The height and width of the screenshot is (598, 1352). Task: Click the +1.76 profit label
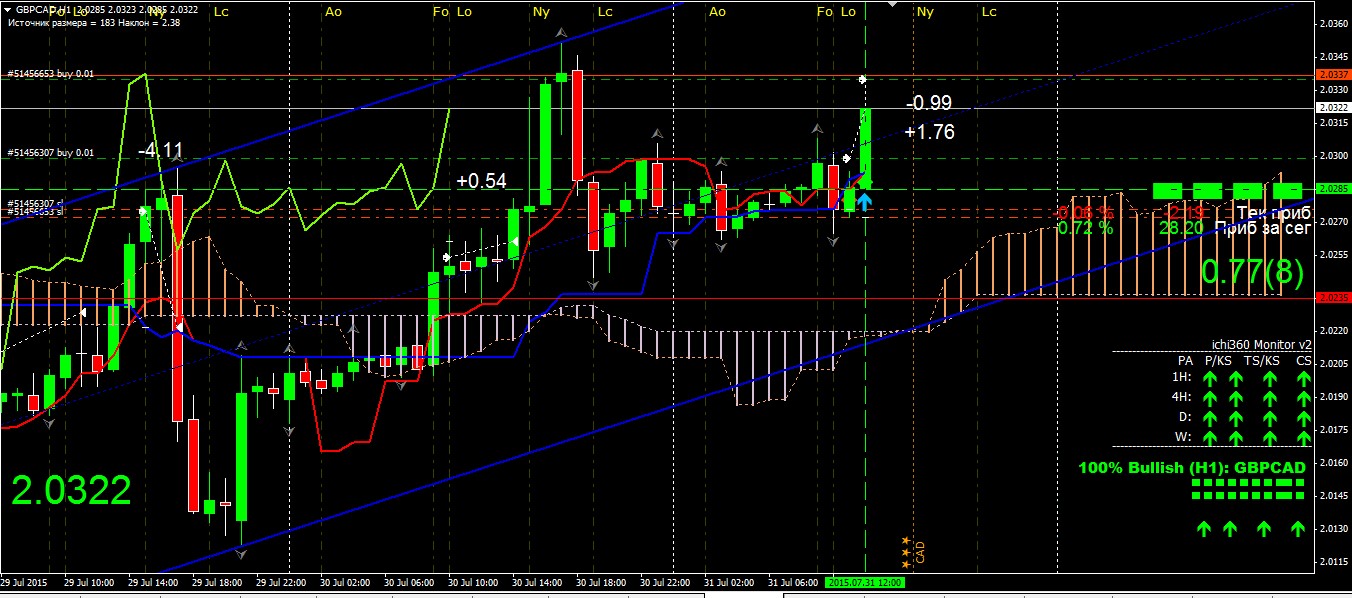click(x=929, y=133)
